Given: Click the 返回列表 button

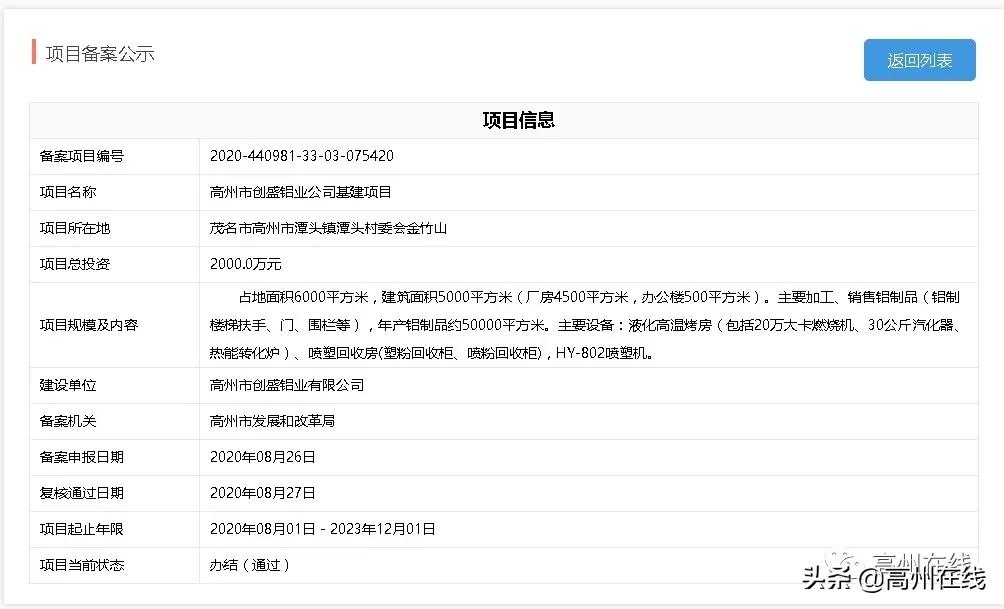Looking at the screenshot, I should coord(918,60).
